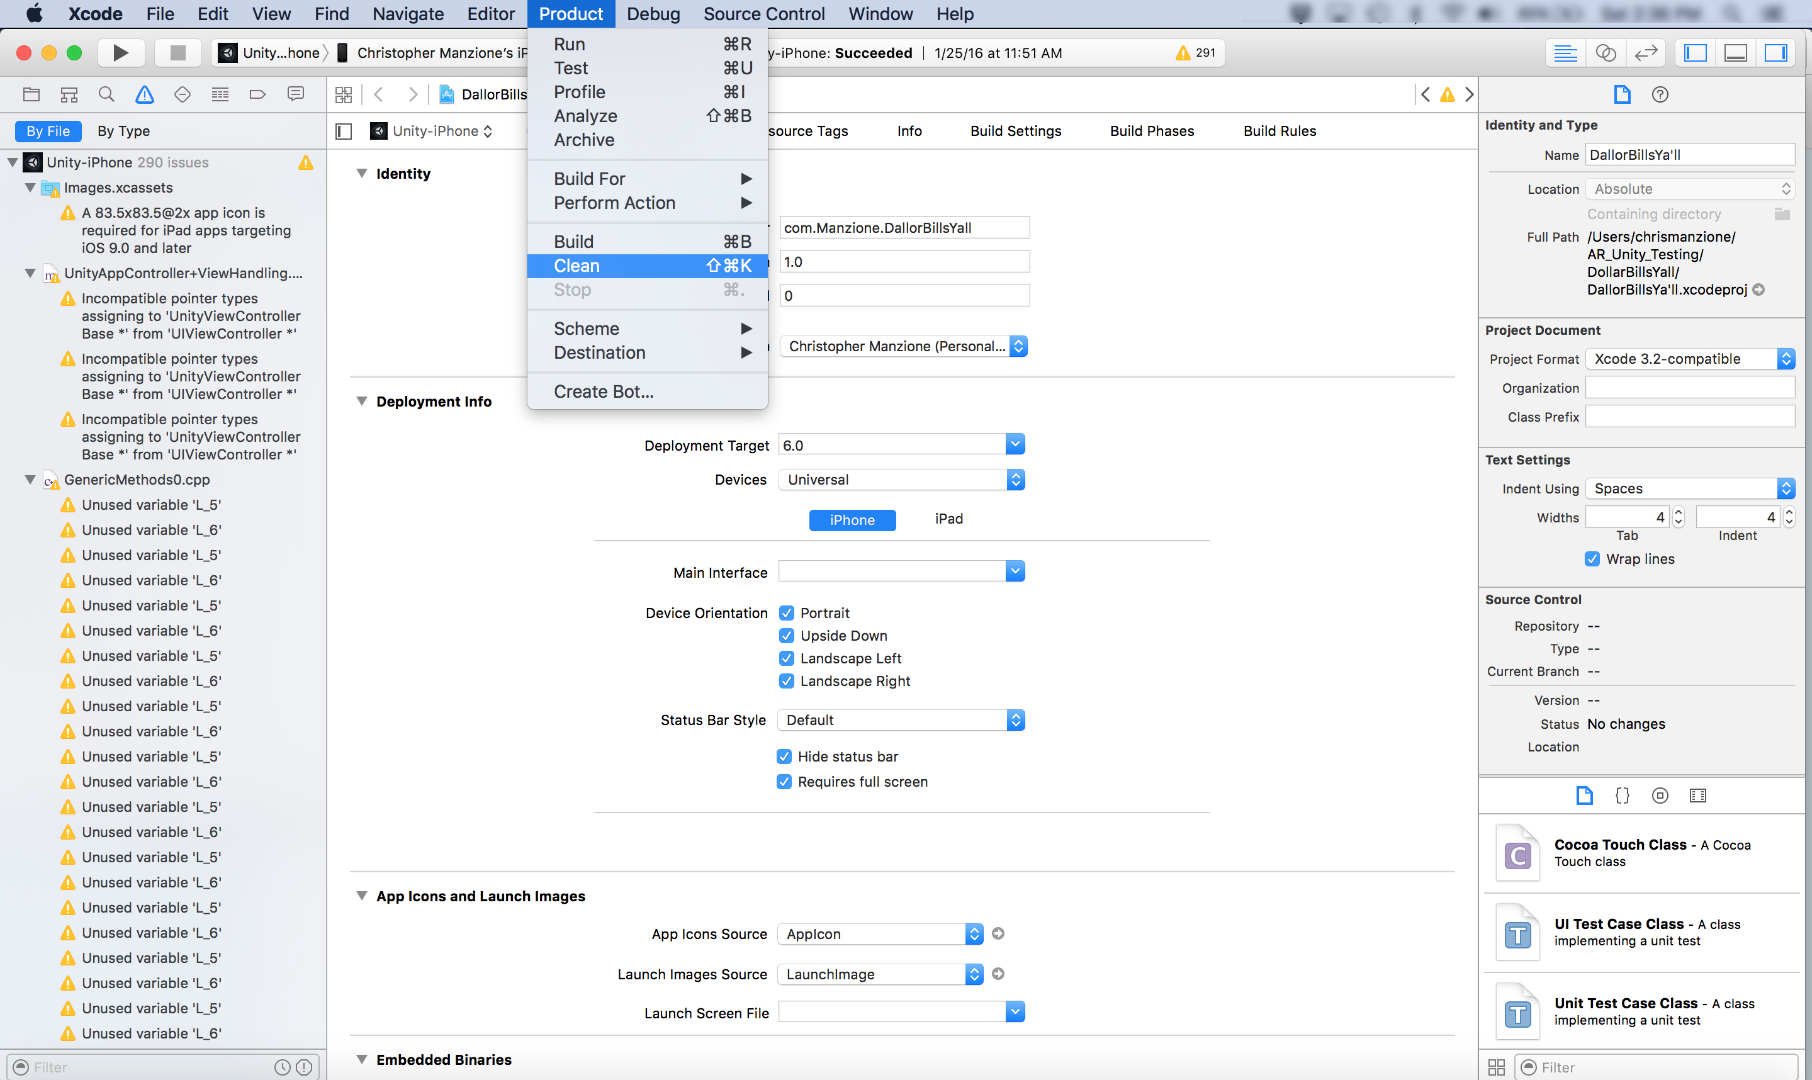
Task: Open the Find navigator magnifier icon
Action: [x=106, y=94]
